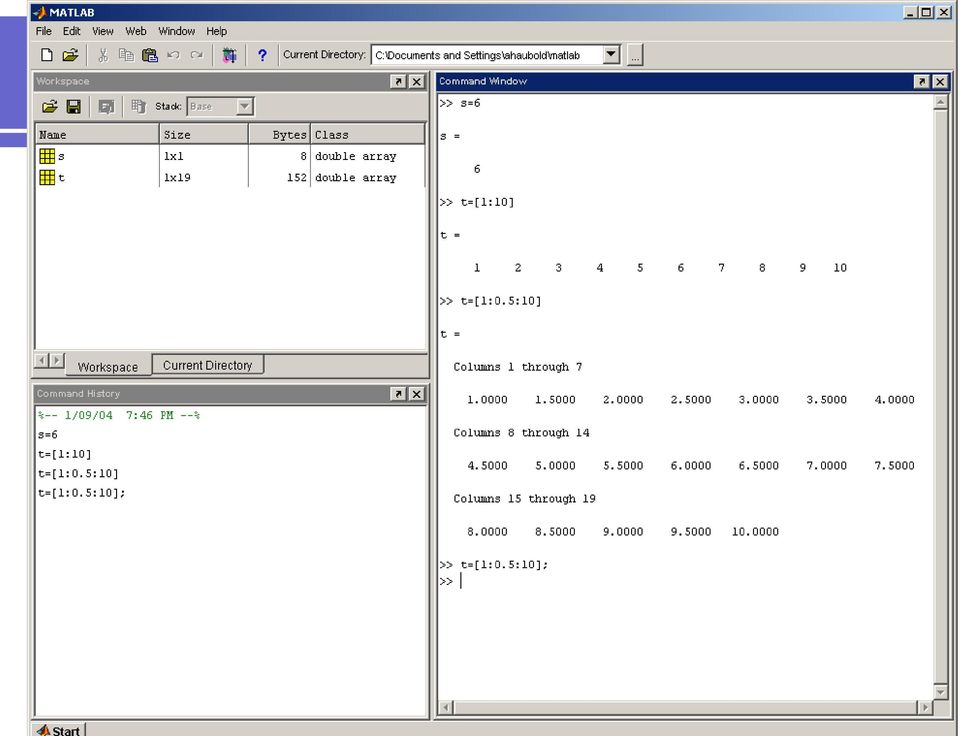This screenshot has width=960, height=736.
Task: Sort workspace by Bytes column header
Action: [x=280, y=135]
